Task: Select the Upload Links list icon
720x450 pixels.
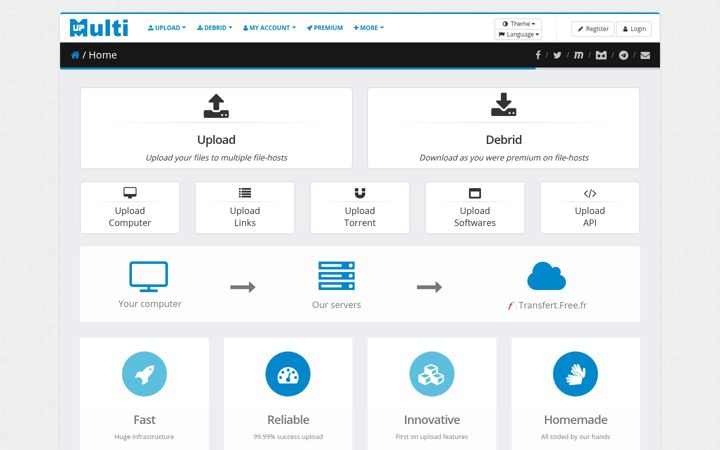Action: [x=245, y=193]
